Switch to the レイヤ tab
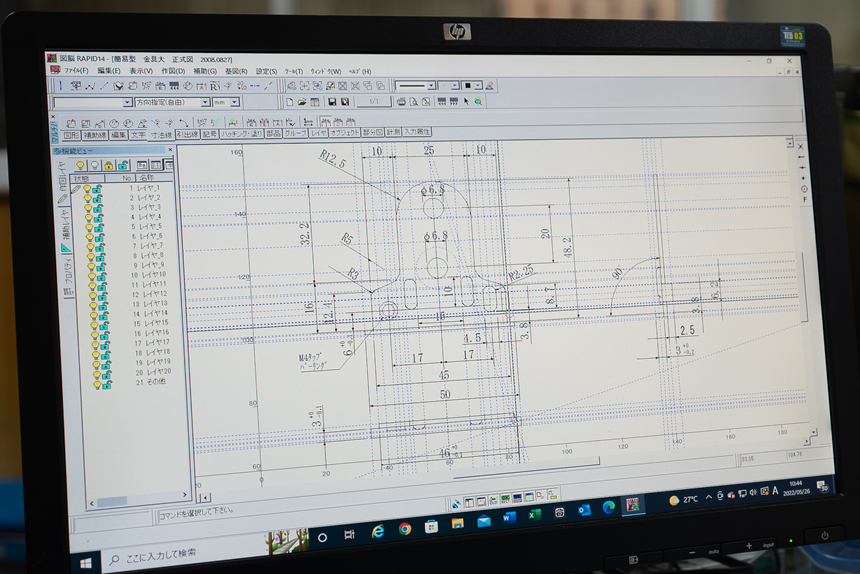Image resolution: width=860 pixels, height=574 pixels. 318,133
